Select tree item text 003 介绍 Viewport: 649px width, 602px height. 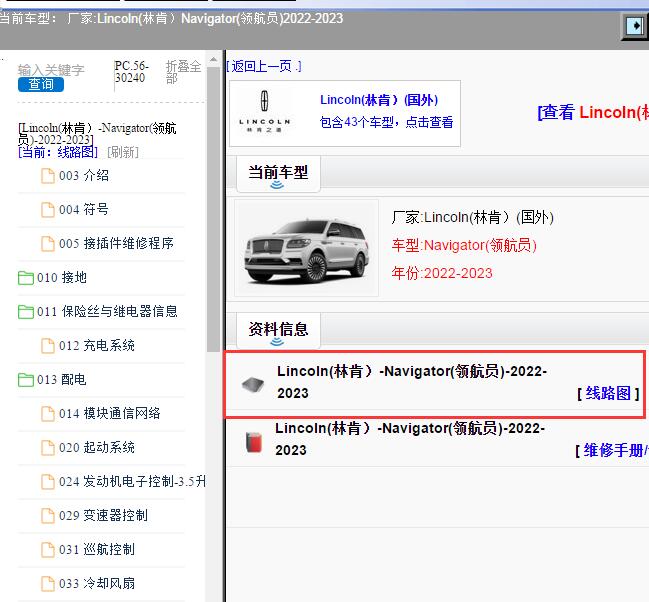coord(84,176)
